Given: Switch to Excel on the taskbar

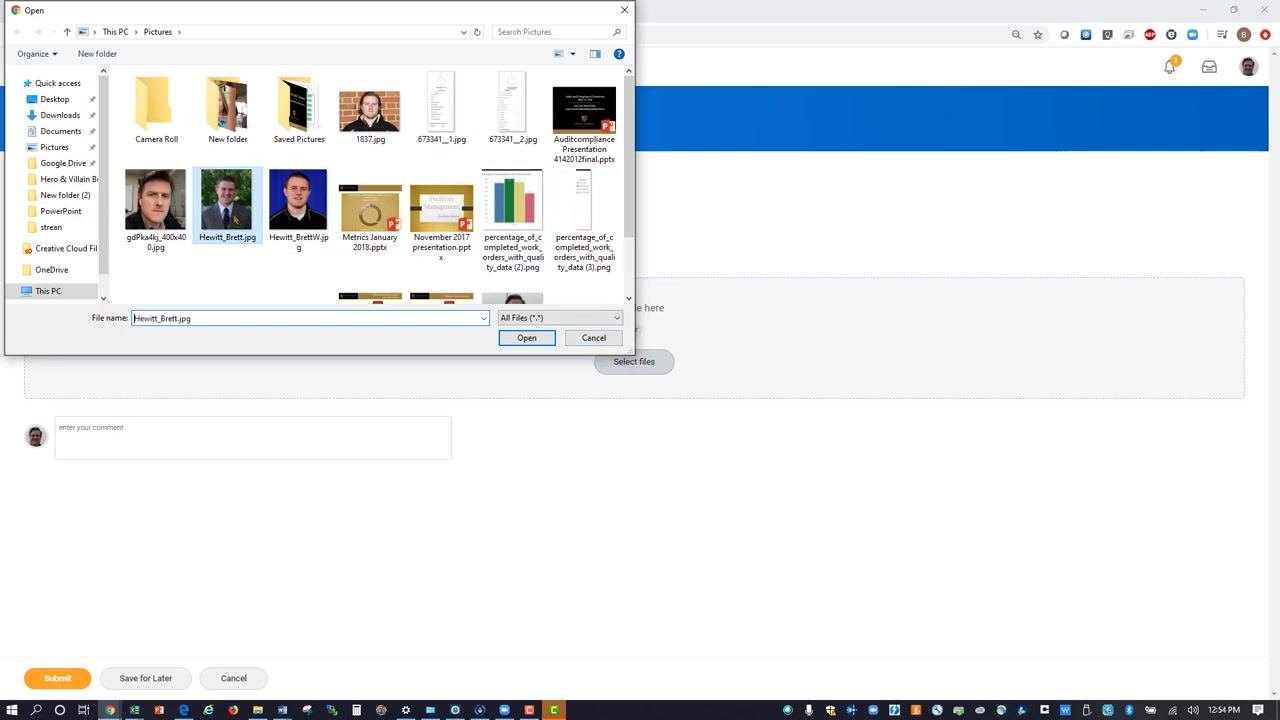Looking at the screenshot, I should 134,710.
